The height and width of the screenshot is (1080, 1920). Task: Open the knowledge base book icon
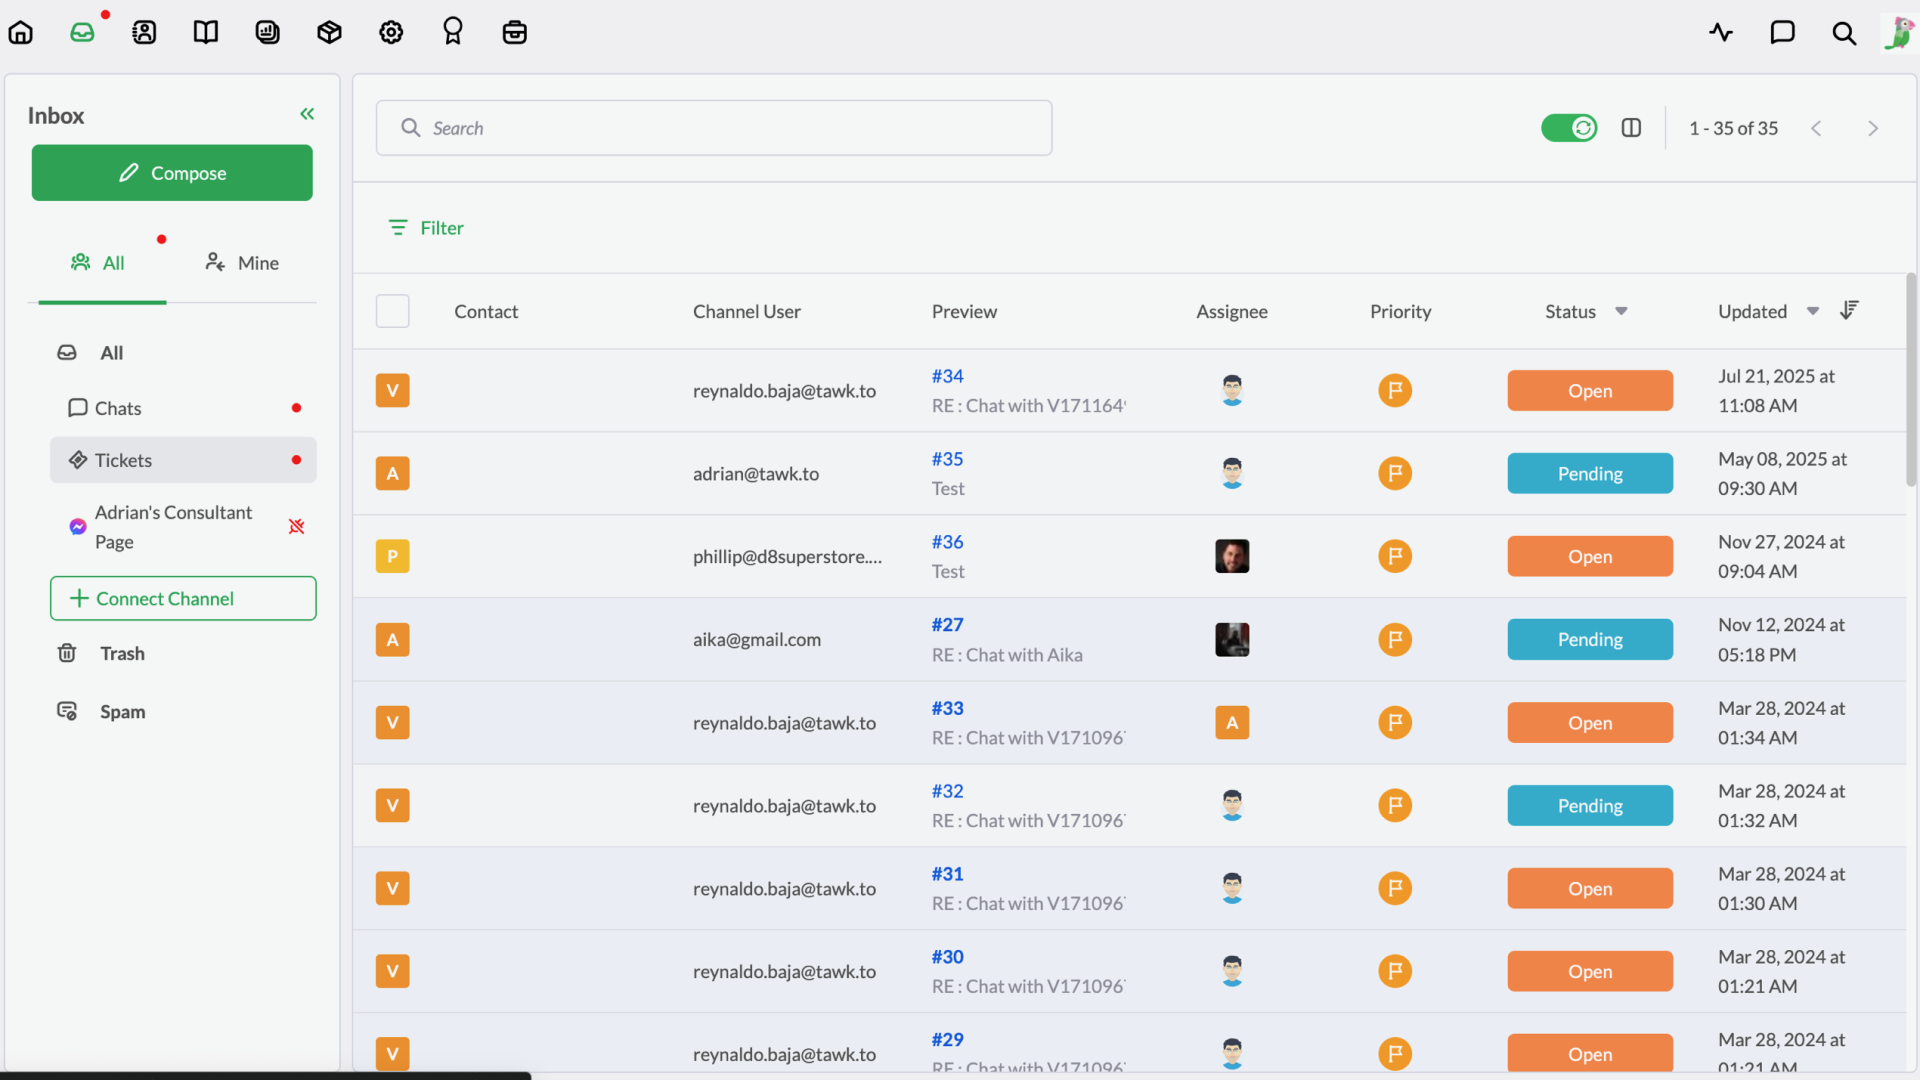(x=205, y=32)
